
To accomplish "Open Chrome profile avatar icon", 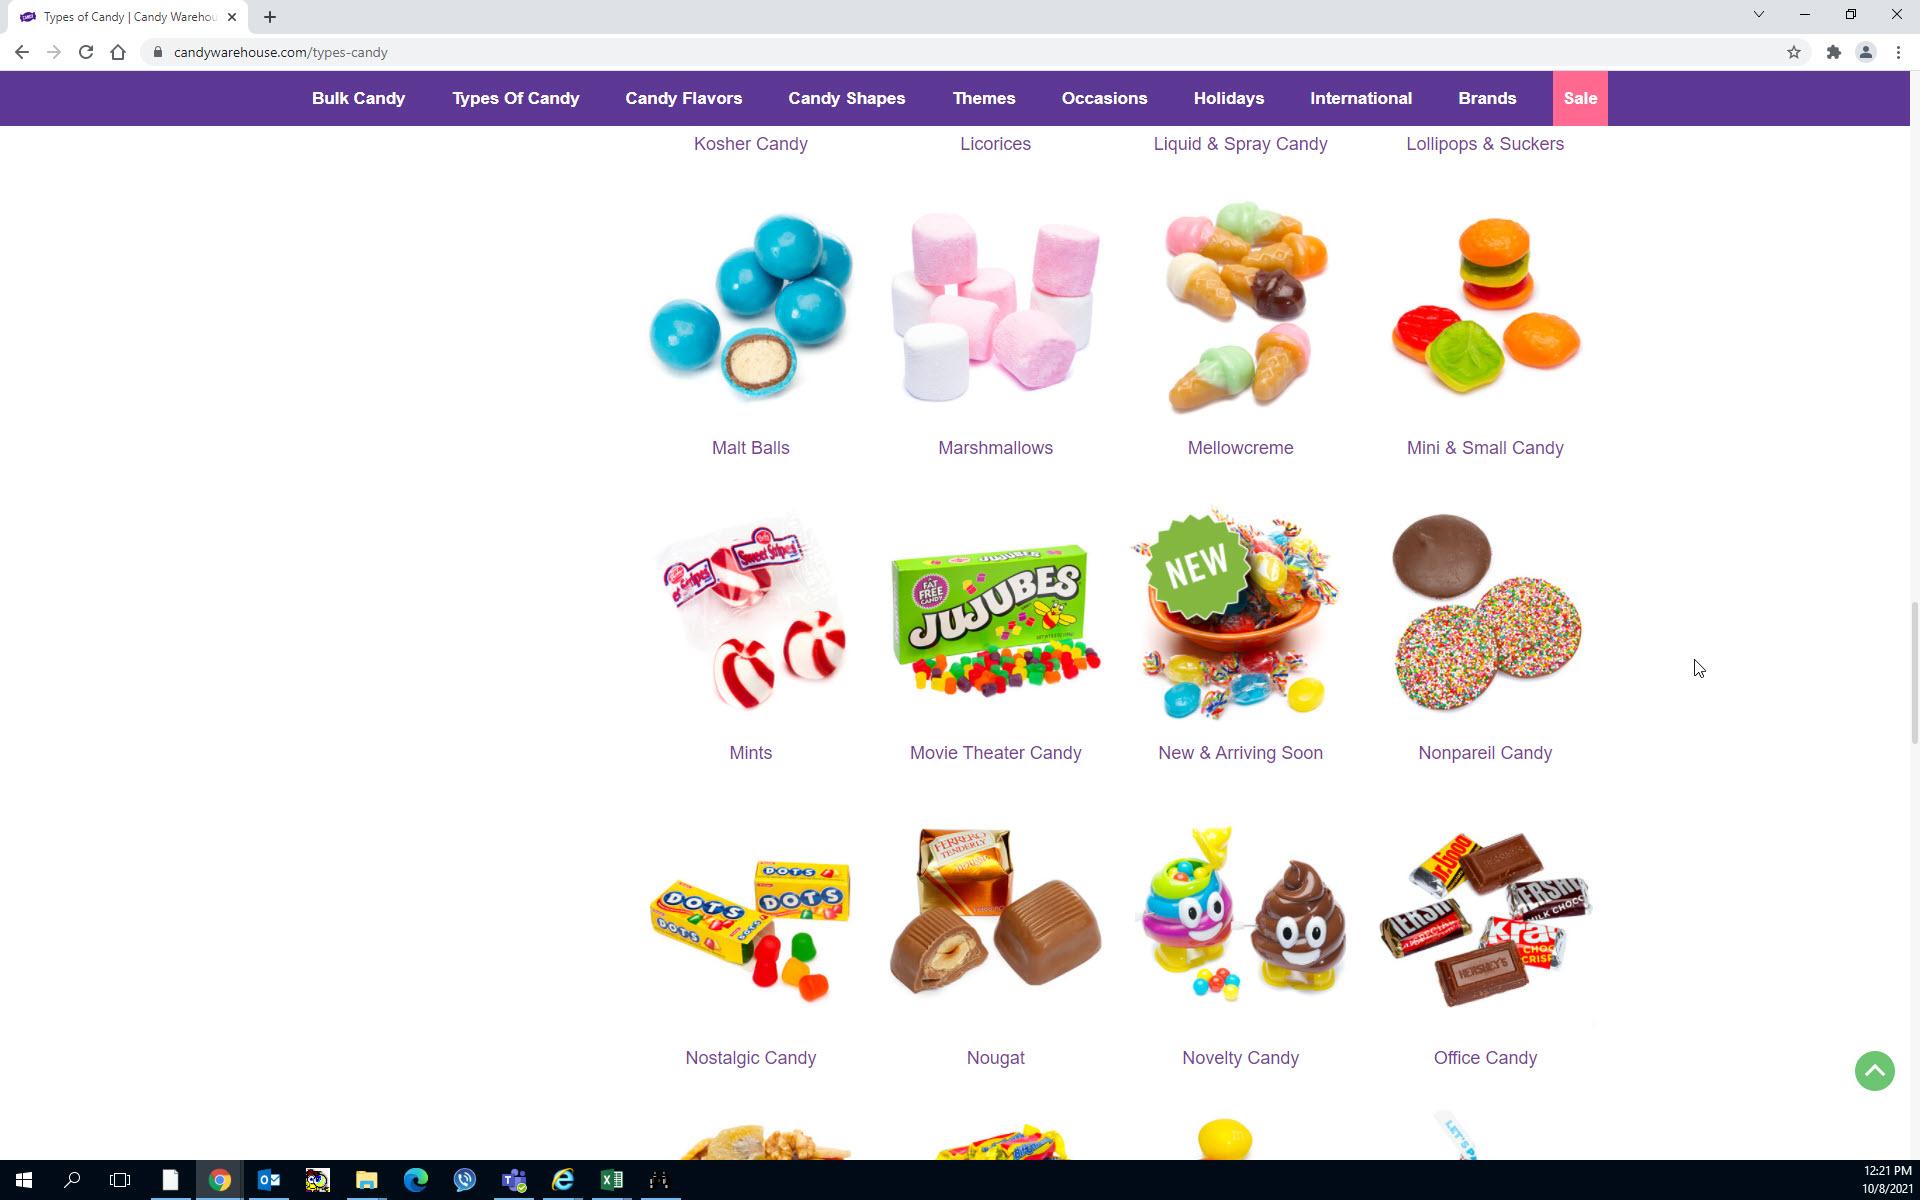I will (1865, 52).
